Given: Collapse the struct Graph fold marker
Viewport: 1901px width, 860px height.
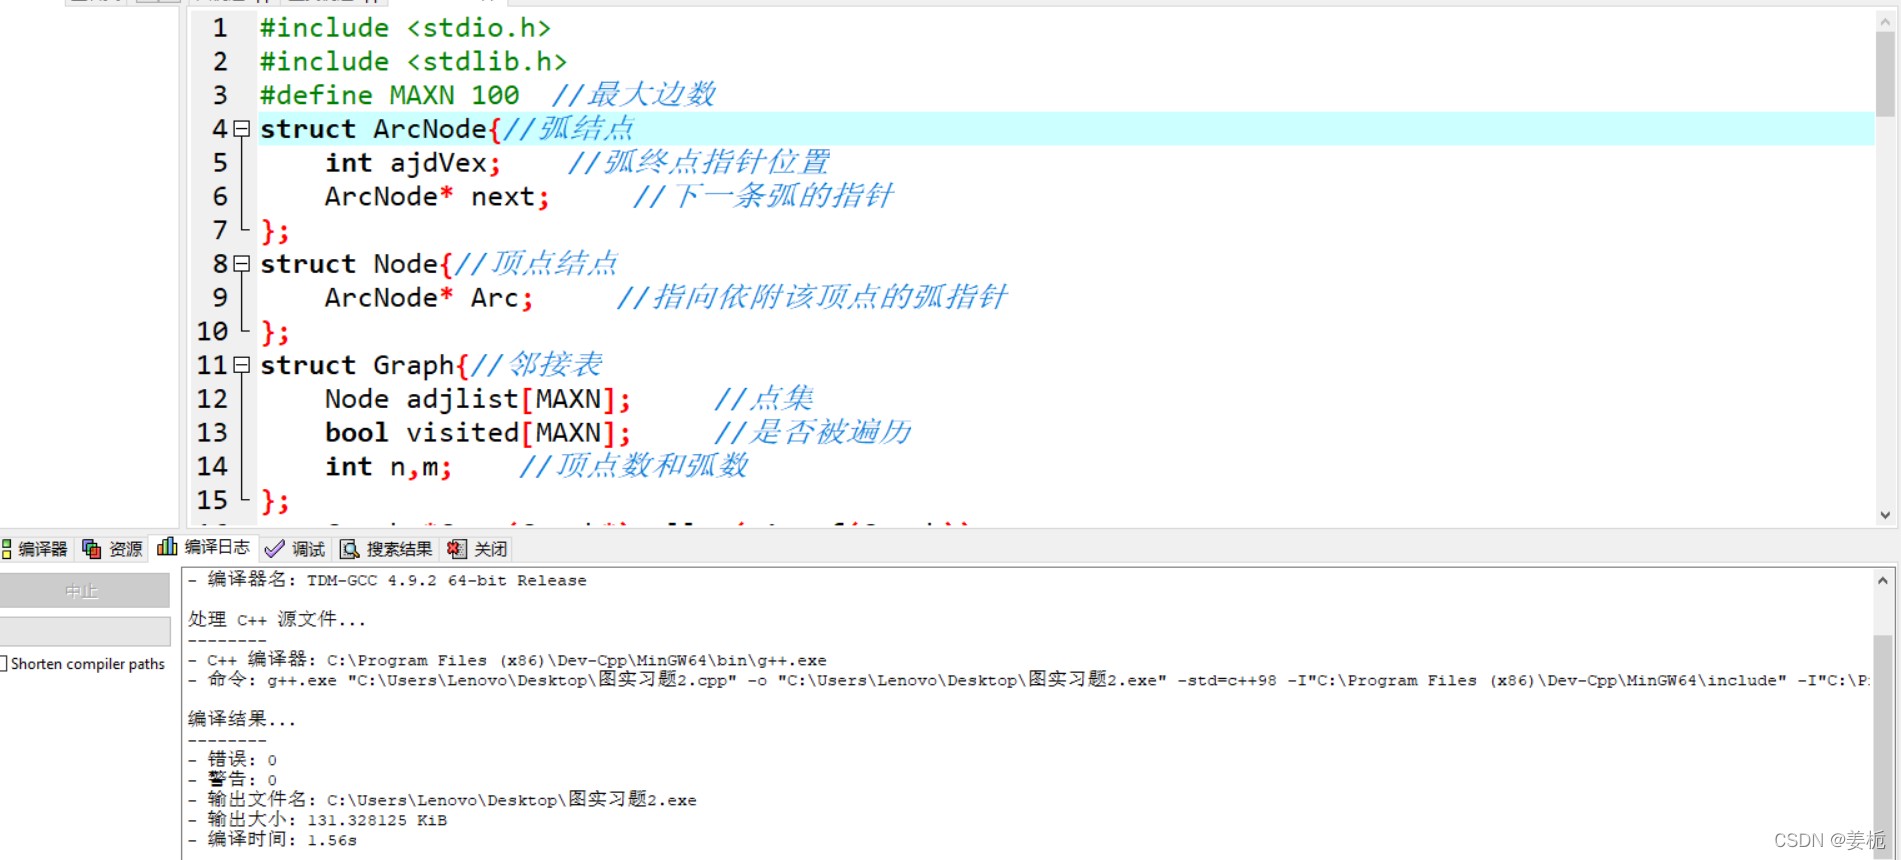Looking at the screenshot, I should (241, 365).
